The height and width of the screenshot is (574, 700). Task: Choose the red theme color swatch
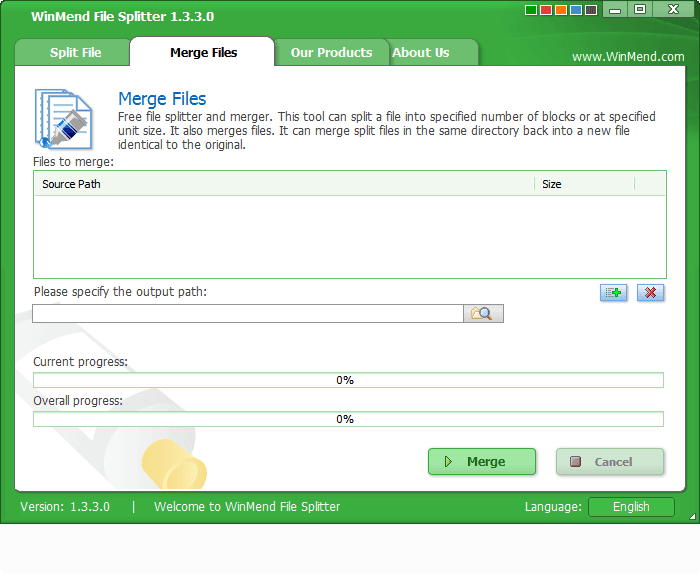[x=546, y=10]
